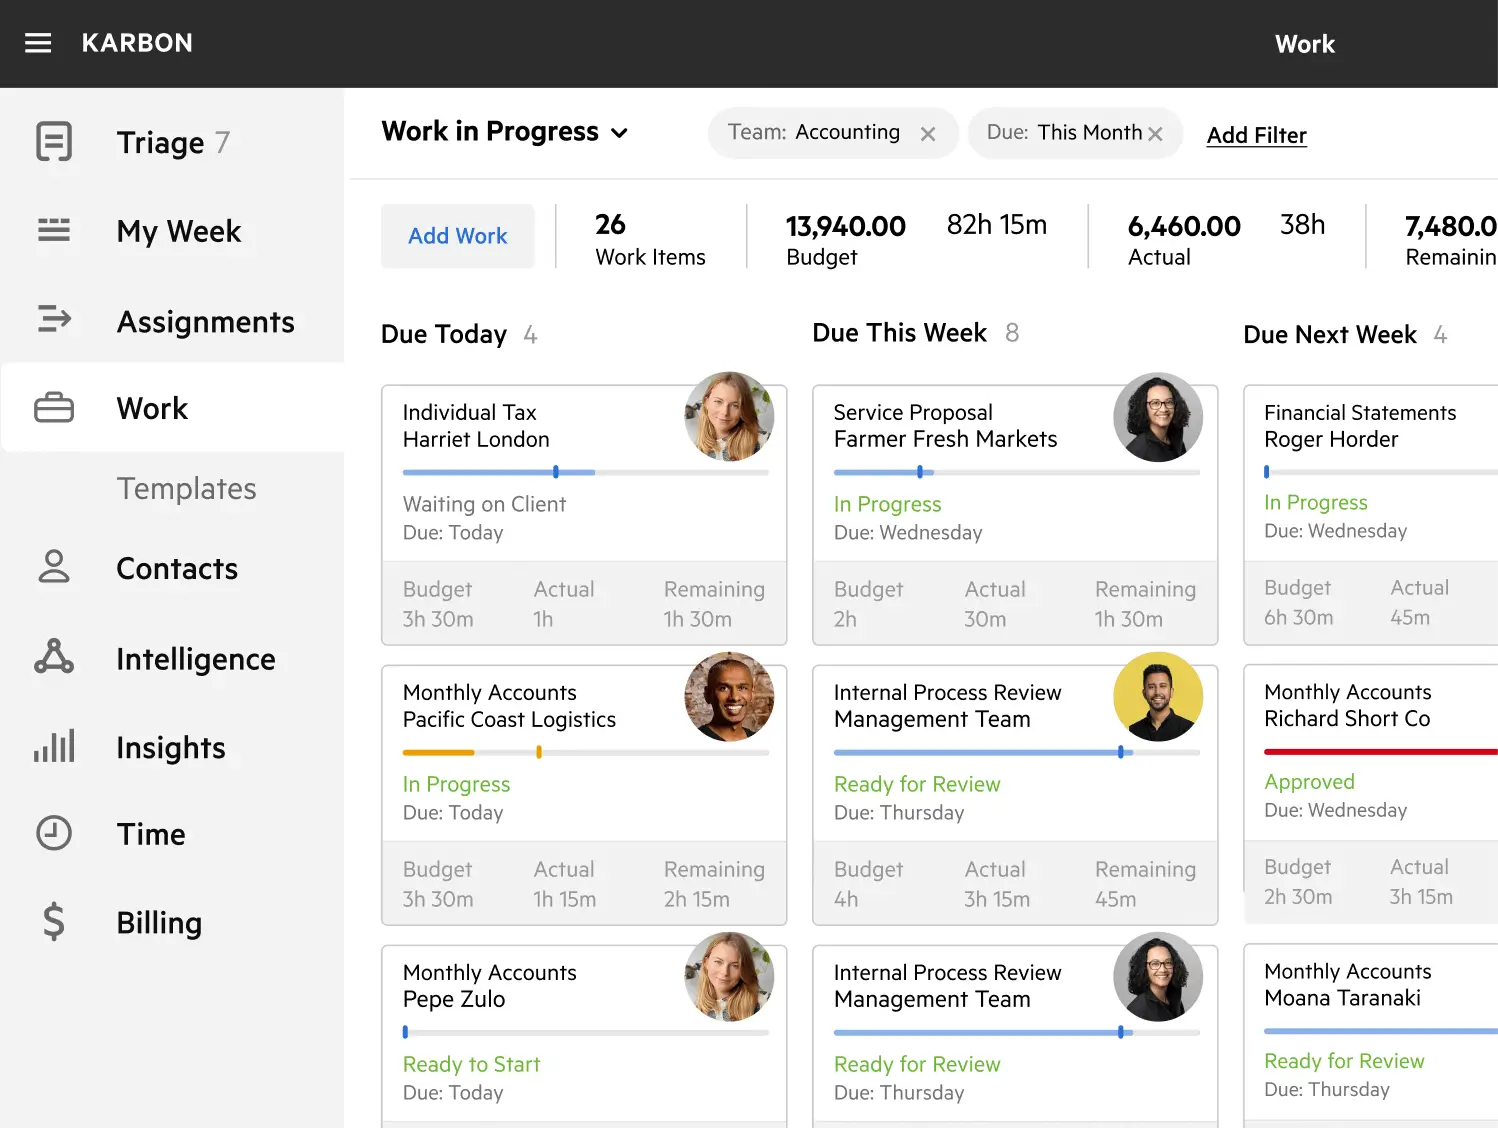Viewport: 1498px width, 1128px height.
Task: Open Assignments section
Action: tap(206, 321)
